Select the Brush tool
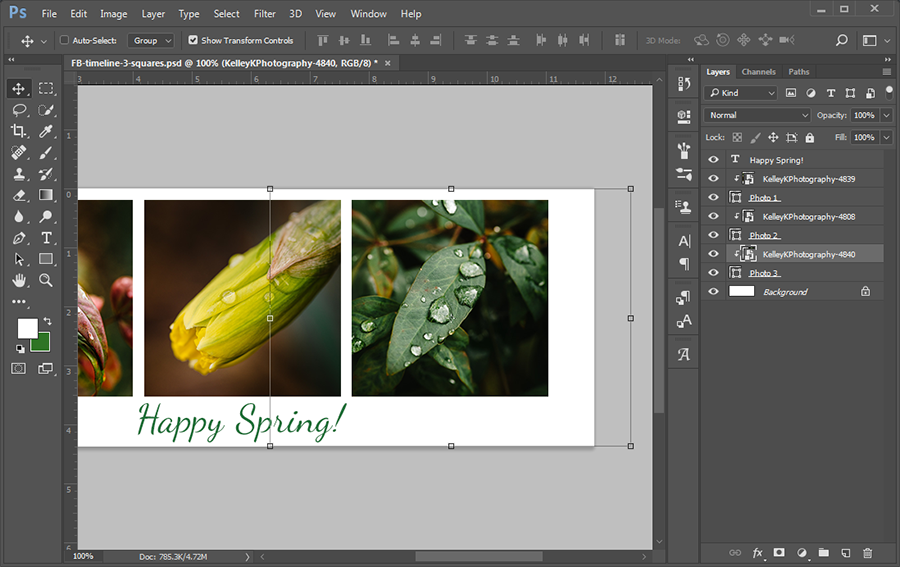Screen dimensions: 900x567 pyautogui.click(x=46, y=153)
